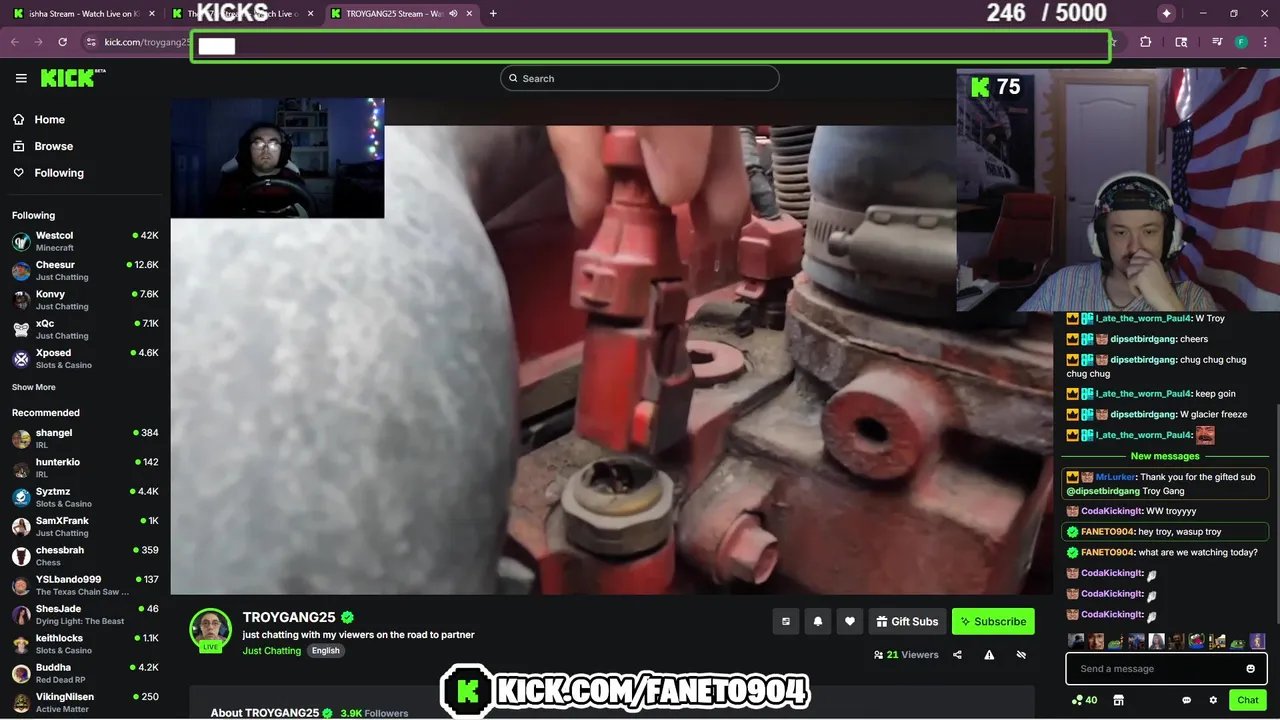1280x720 pixels.
Task: Open chessbrah recommended channel
Action: pos(85,556)
